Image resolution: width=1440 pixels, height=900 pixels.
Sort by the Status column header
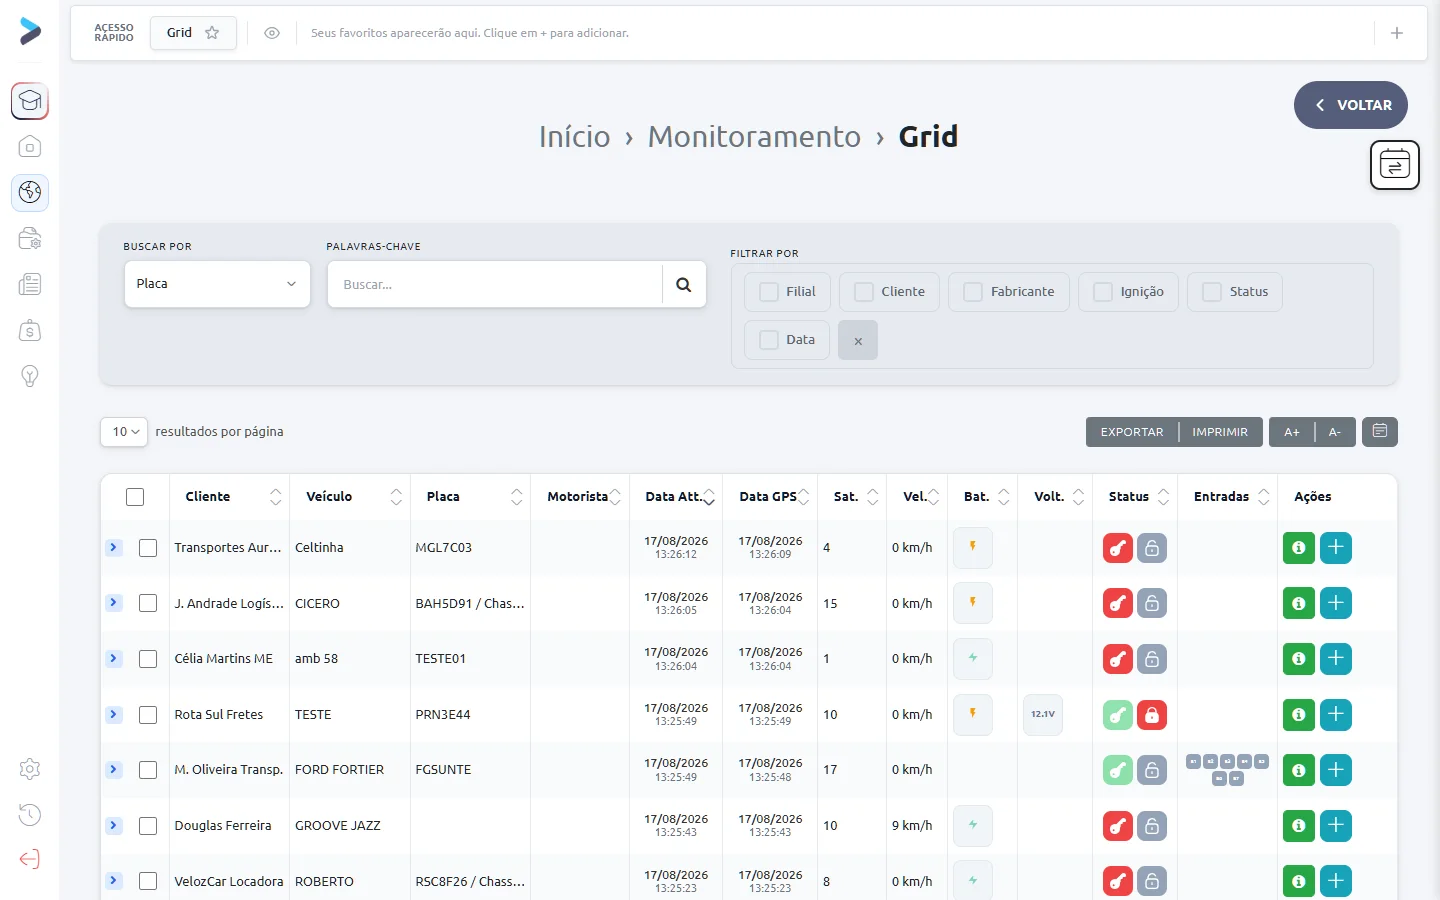pyautogui.click(x=1135, y=497)
